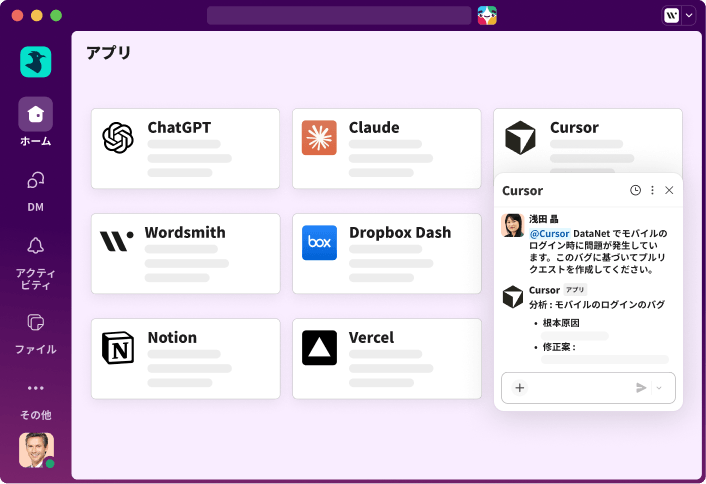The image size is (706, 484).
Task: Close the Cursor chat panel
Action: tap(669, 190)
